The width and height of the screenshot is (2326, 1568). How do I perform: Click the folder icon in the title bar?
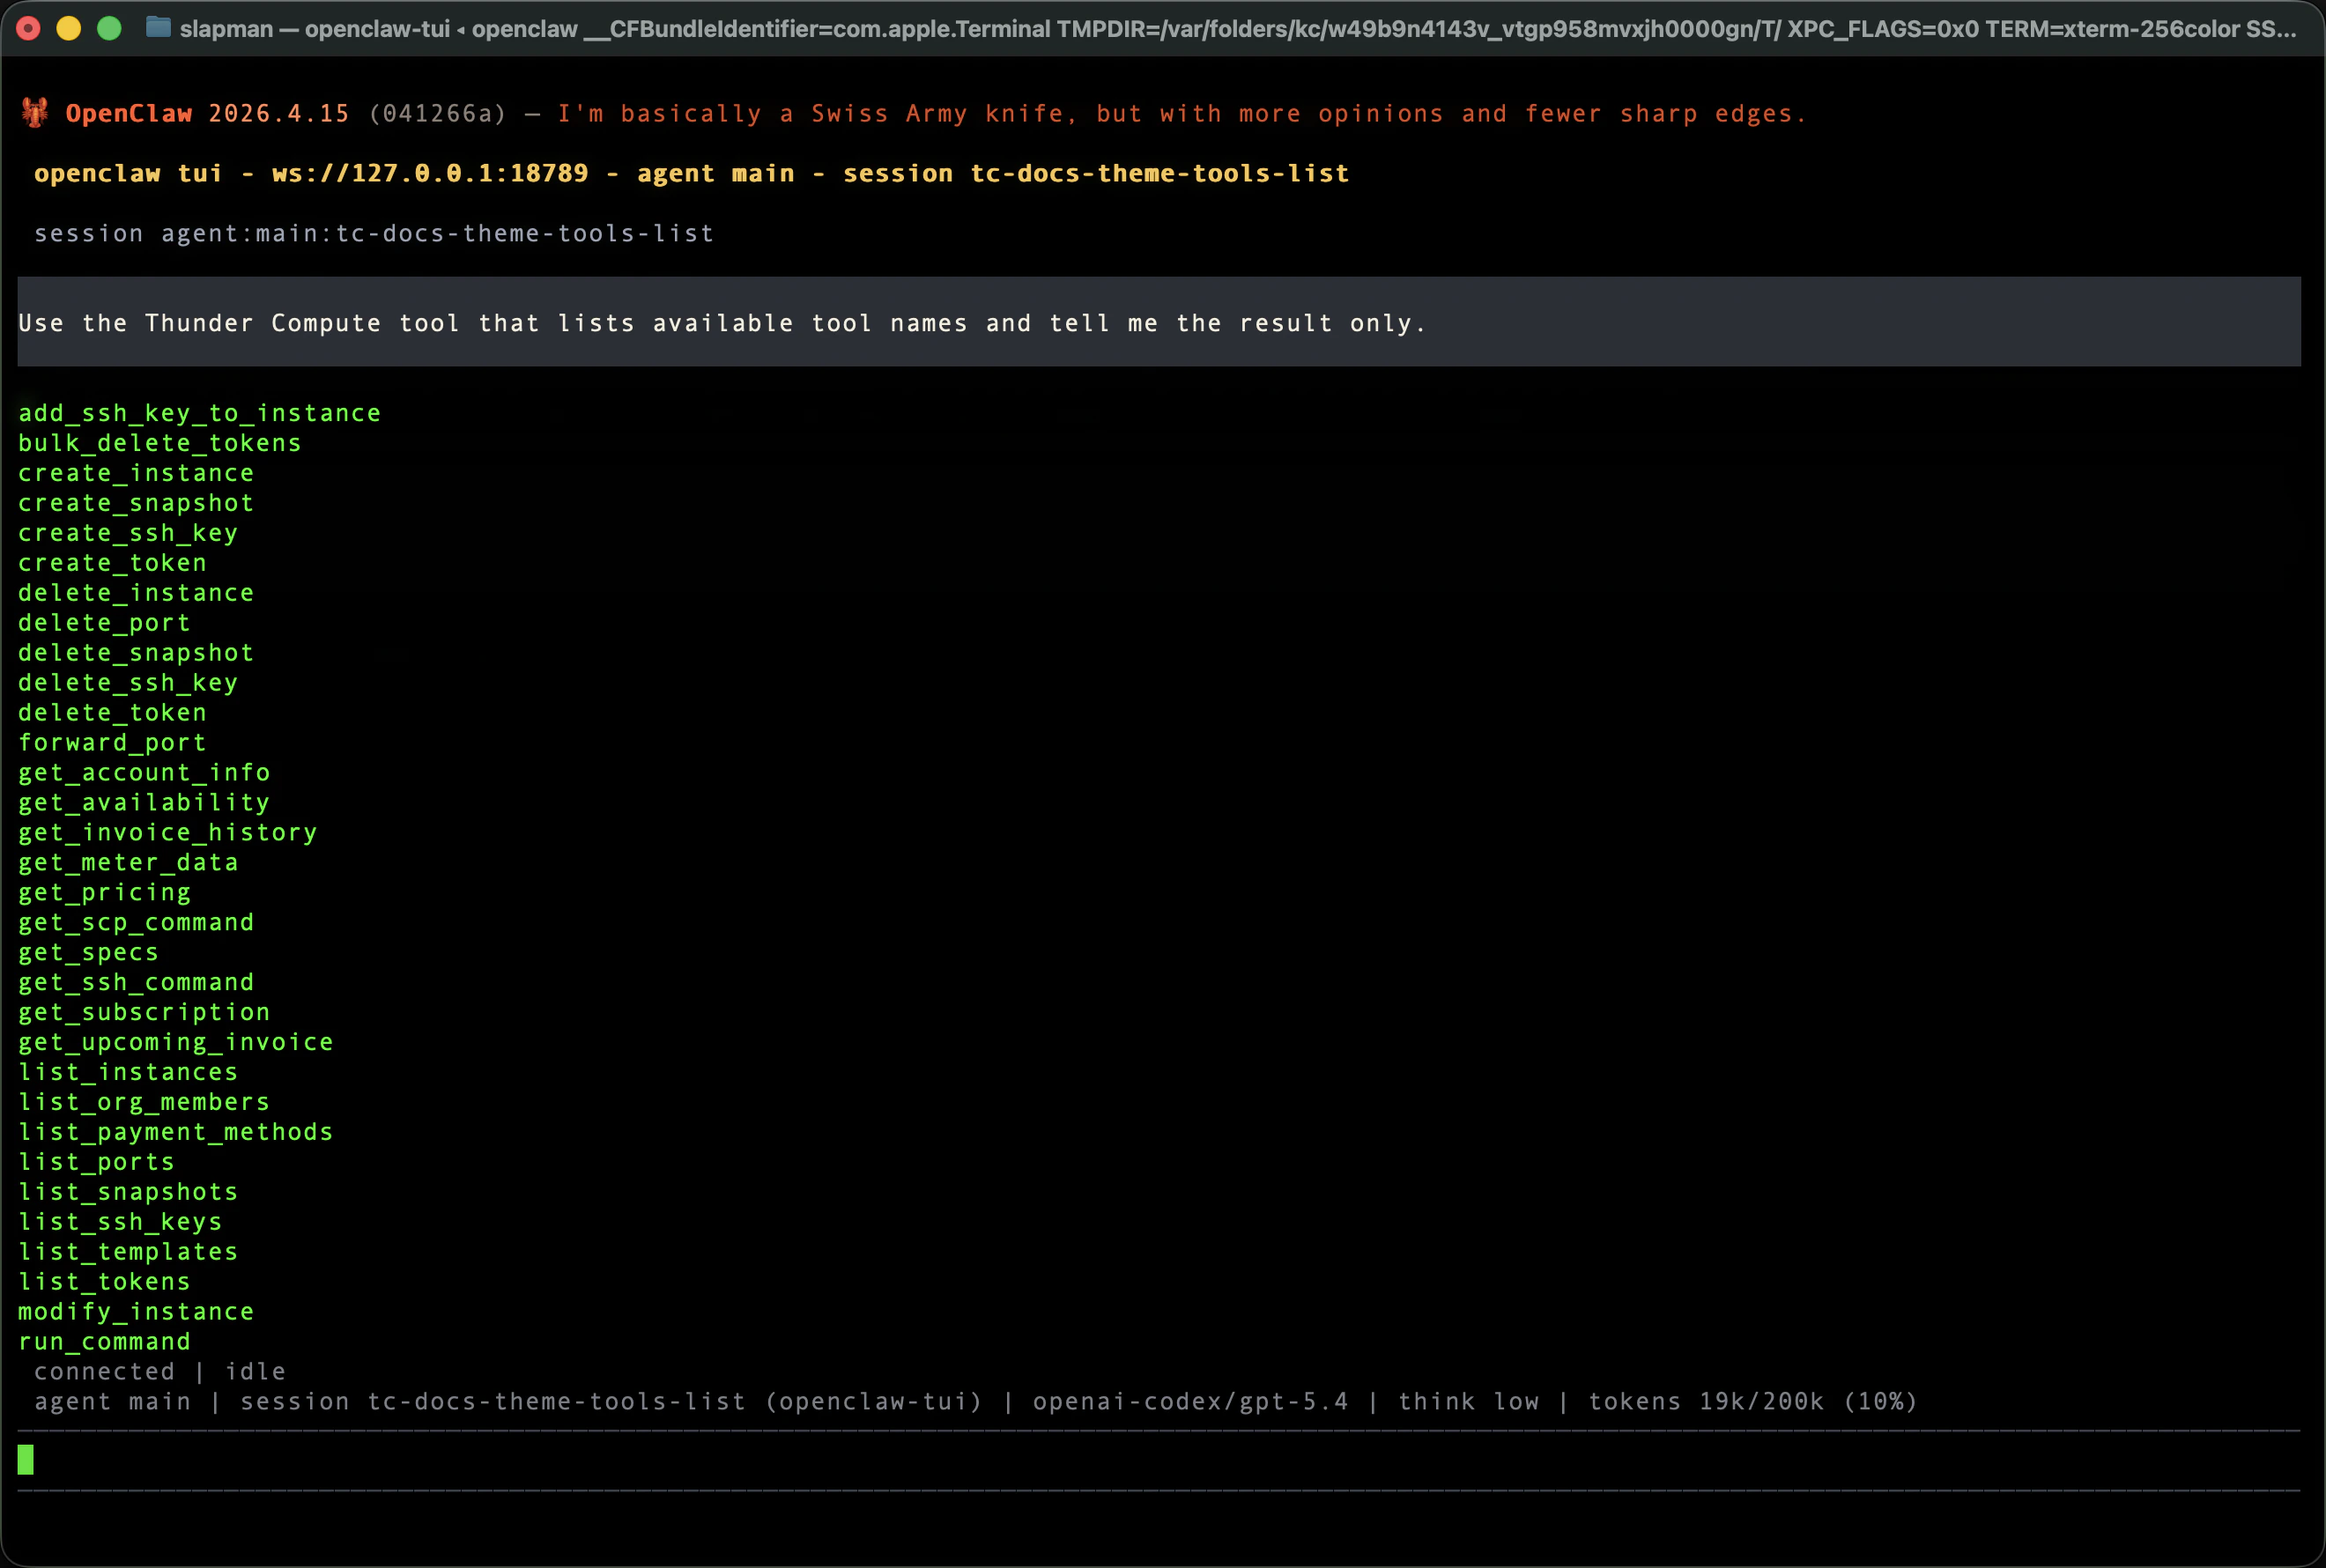157,28
